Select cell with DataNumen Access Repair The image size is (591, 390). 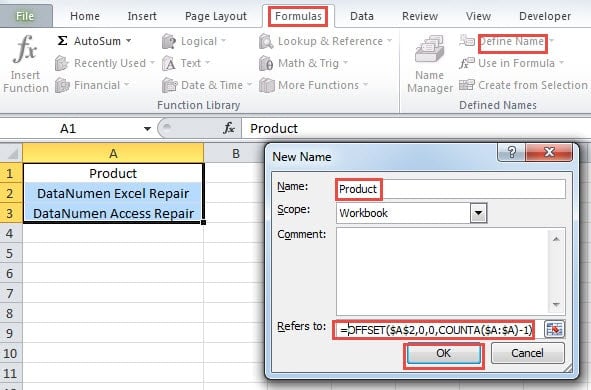point(113,214)
